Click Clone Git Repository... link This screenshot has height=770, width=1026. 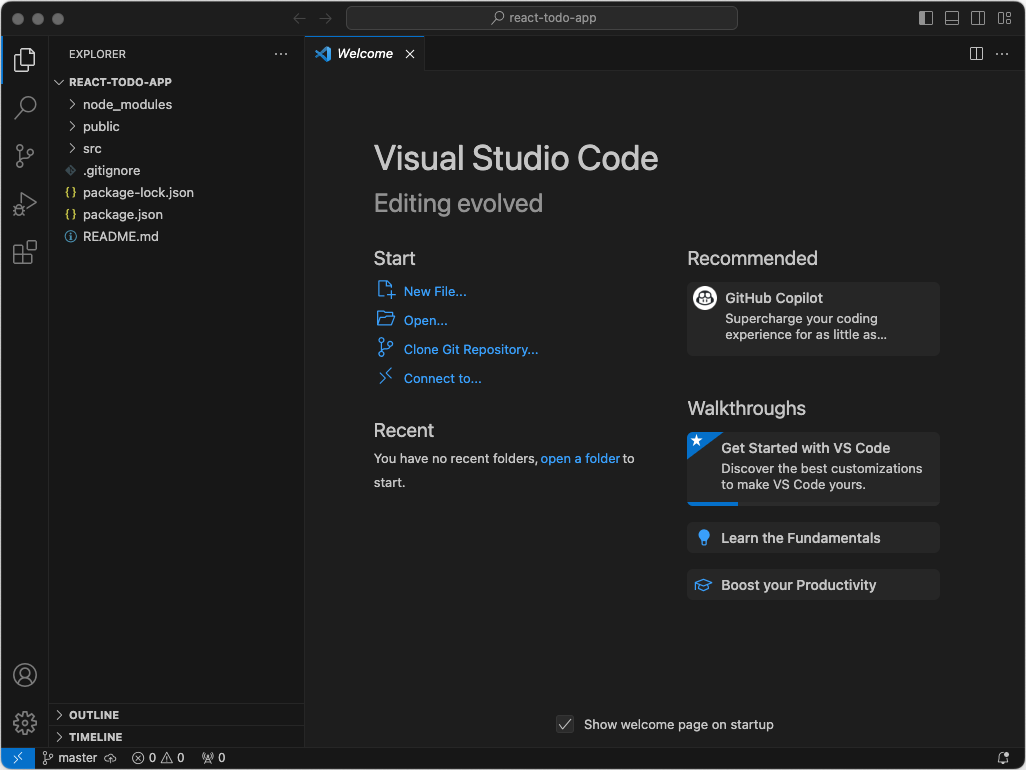[x=470, y=349]
